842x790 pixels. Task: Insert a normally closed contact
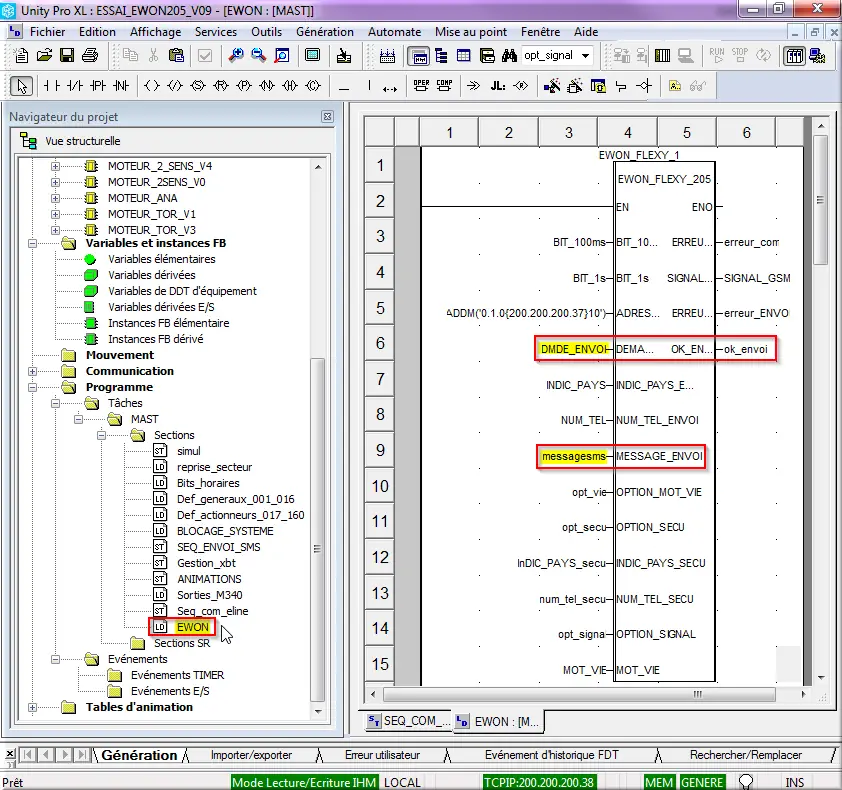click(x=75, y=86)
